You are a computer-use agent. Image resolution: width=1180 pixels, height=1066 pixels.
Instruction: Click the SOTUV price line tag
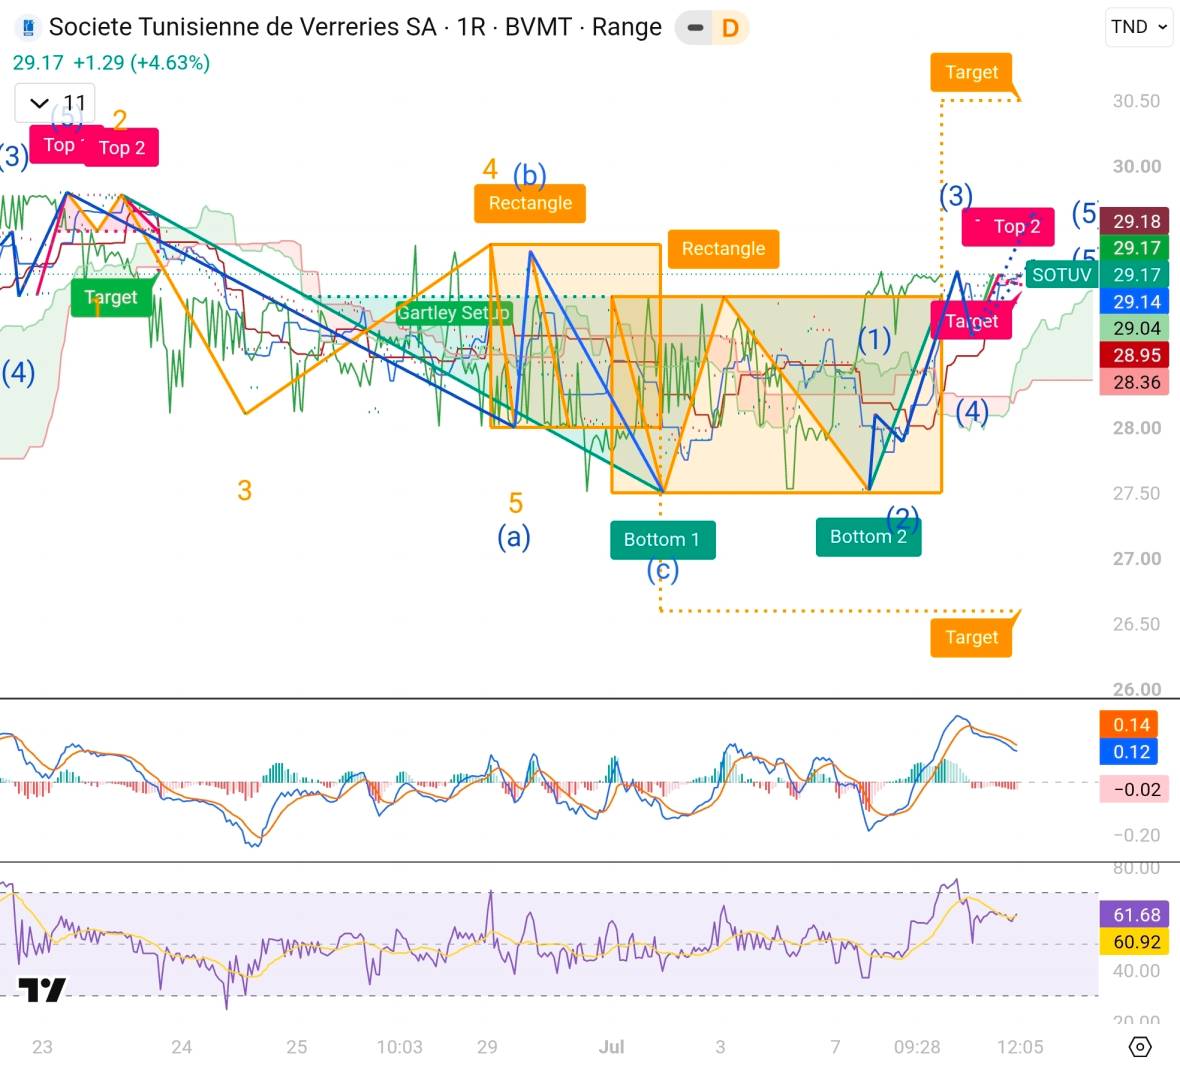point(1061,275)
